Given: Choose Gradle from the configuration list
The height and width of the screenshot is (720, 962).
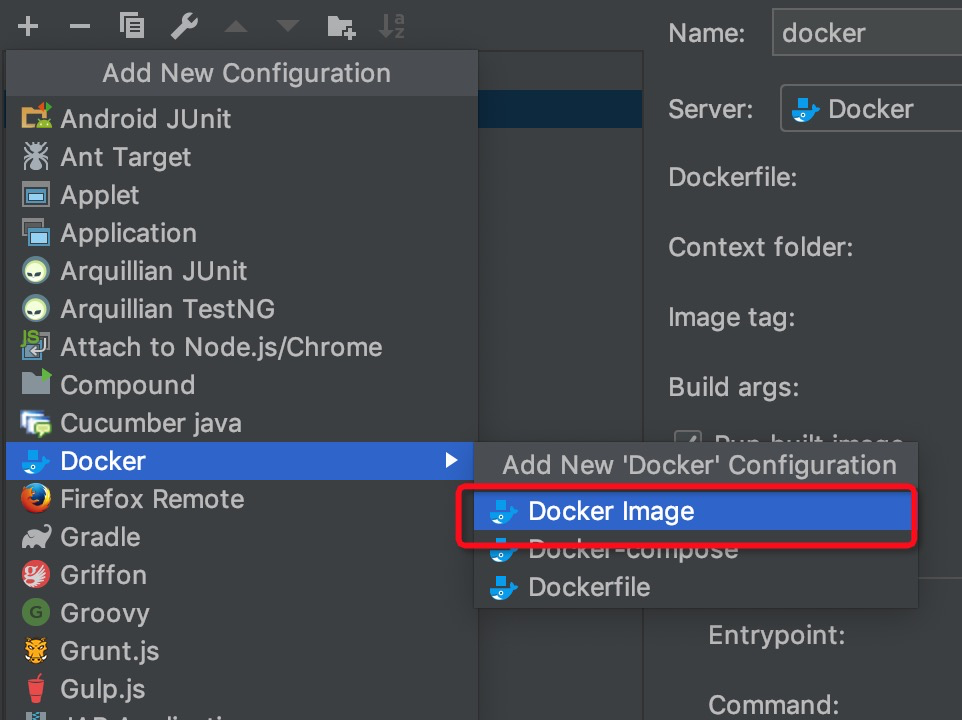Looking at the screenshot, I should [100, 536].
